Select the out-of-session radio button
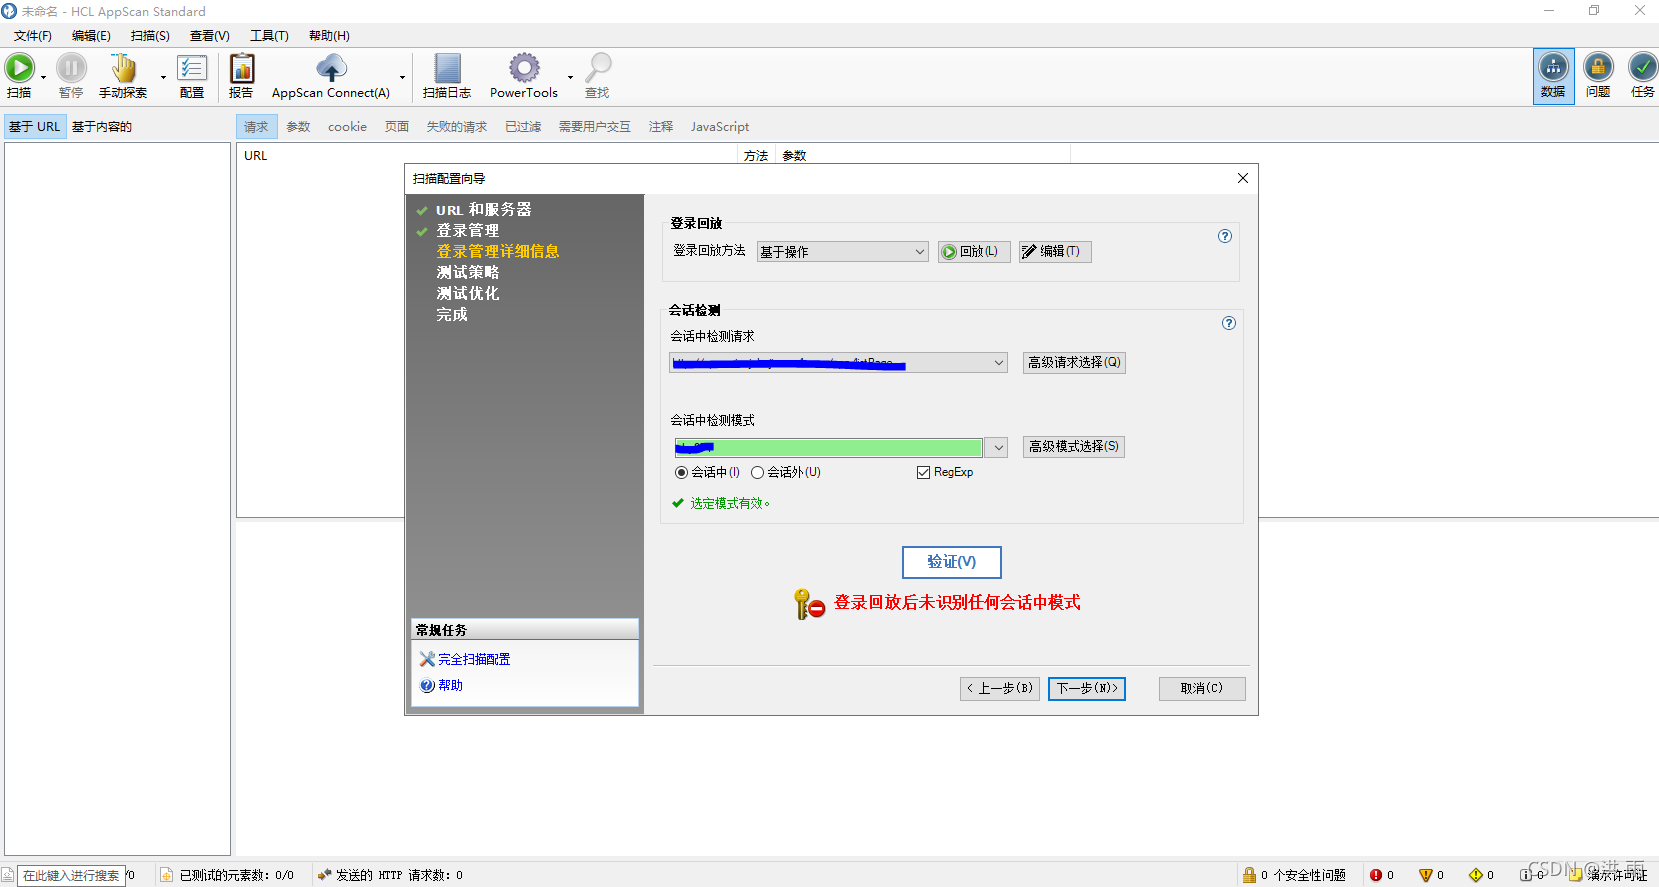1659x887 pixels. click(x=758, y=472)
